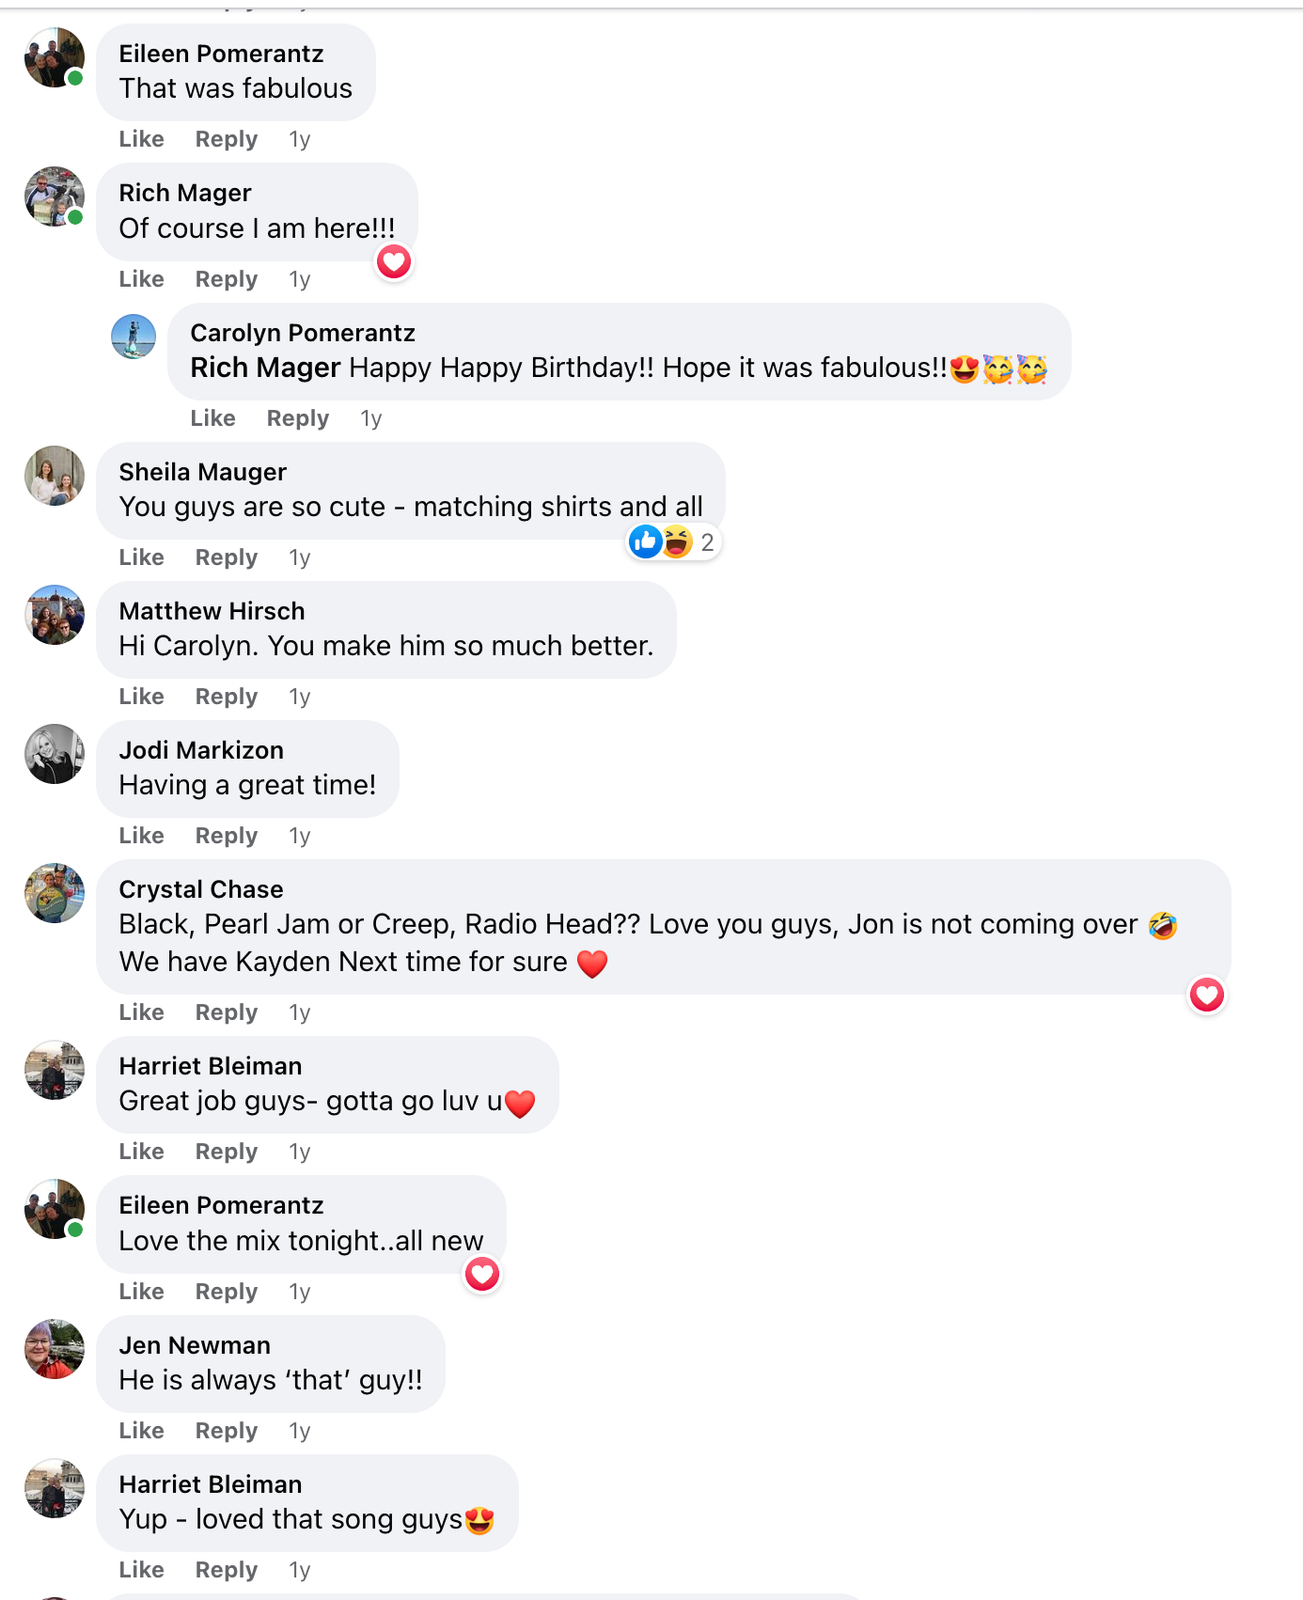Like Crystal Chase's Pearl Jam comment
The width and height of the screenshot is (1303, 1600).
141,1012
